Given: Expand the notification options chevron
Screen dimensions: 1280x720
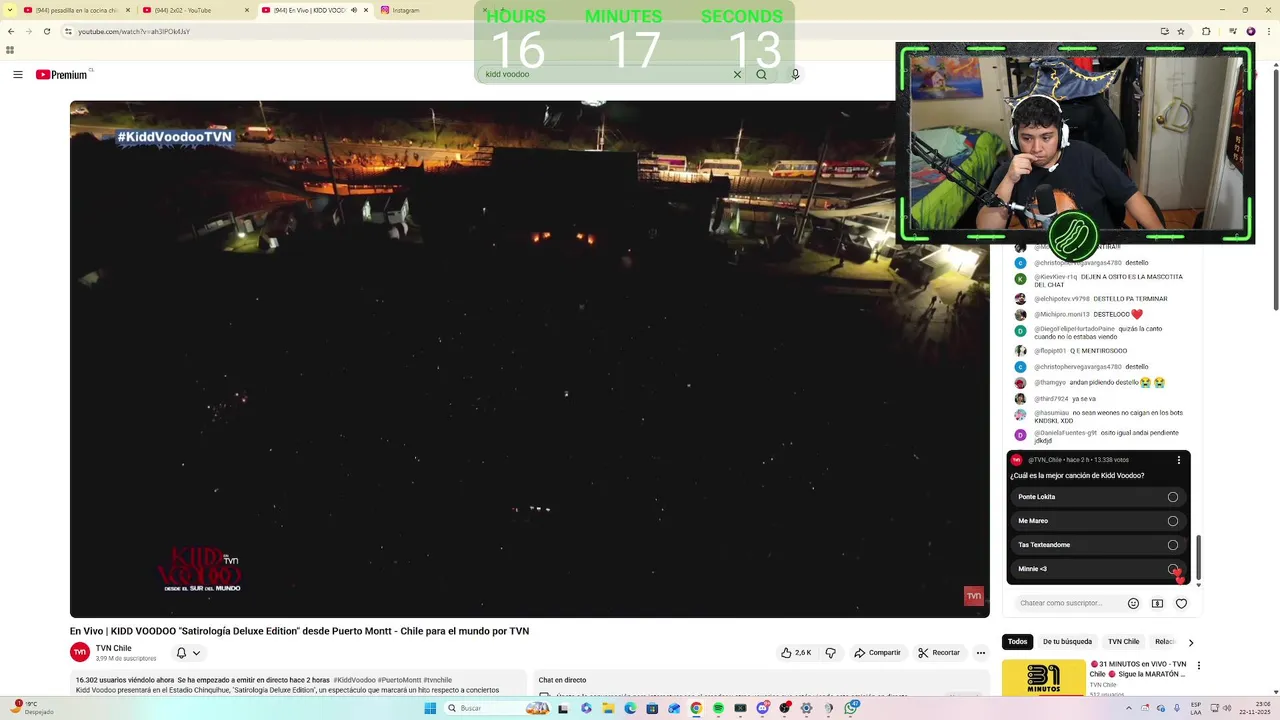Looking at the screenshot, I should [x=196, y=653].
